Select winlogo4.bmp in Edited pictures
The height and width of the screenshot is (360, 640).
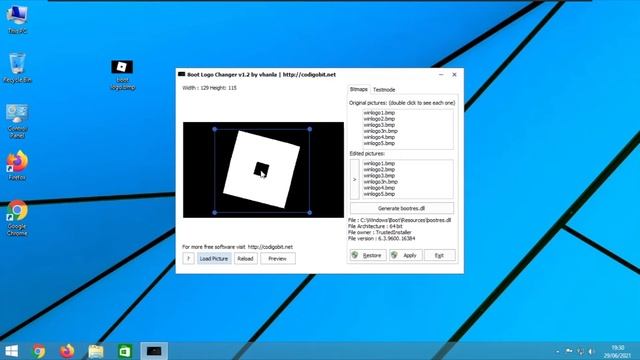click(x=379, y=188)
